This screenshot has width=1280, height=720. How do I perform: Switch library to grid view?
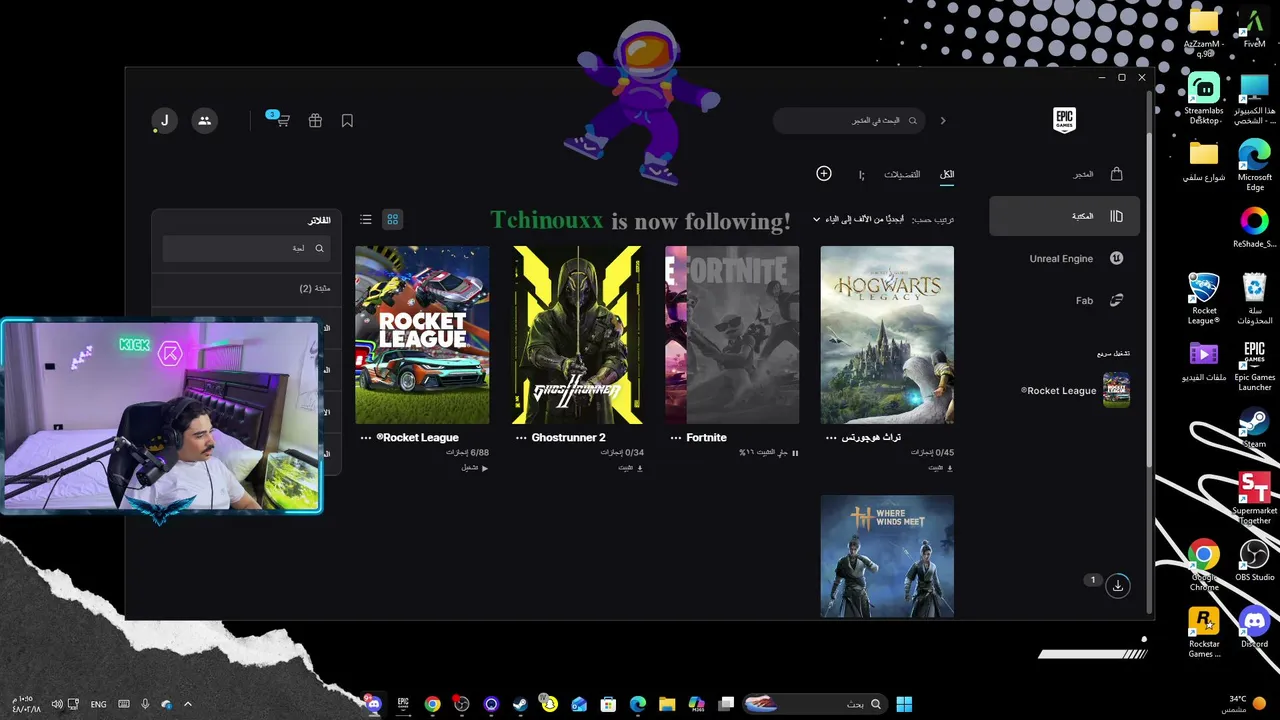coord(393,219)
